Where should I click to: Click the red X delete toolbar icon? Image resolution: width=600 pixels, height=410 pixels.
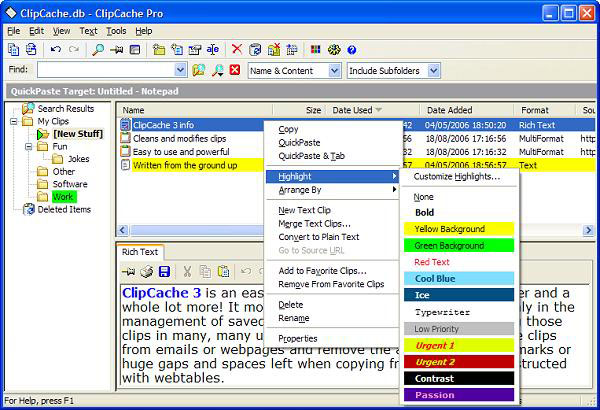(237, 49)
